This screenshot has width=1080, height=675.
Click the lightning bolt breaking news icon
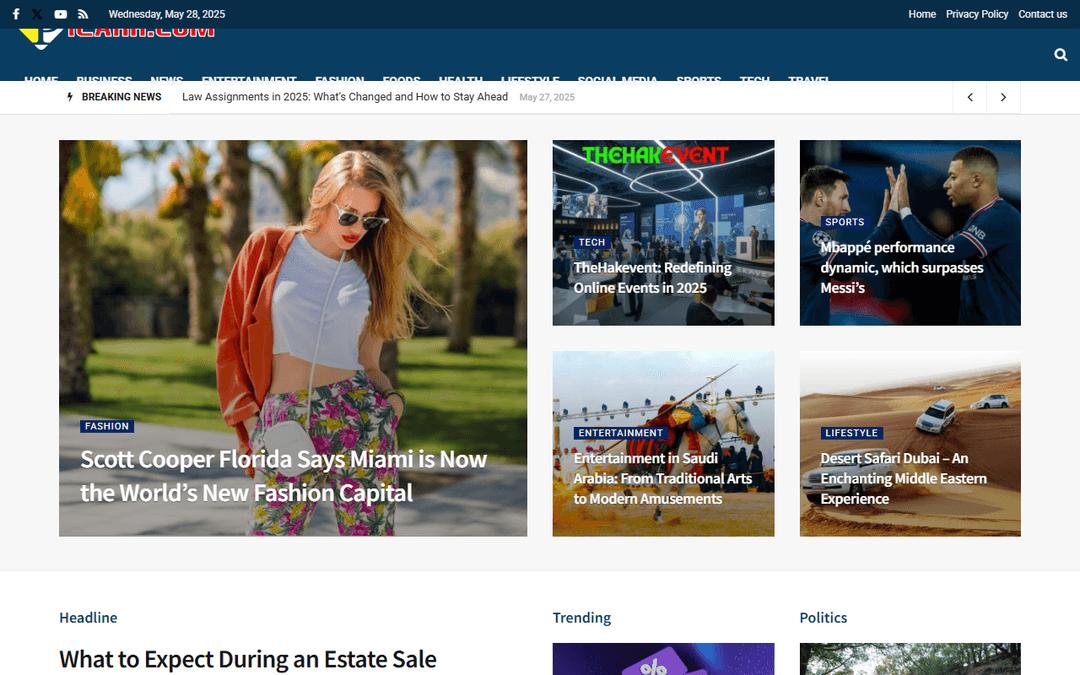pos(70,97)
